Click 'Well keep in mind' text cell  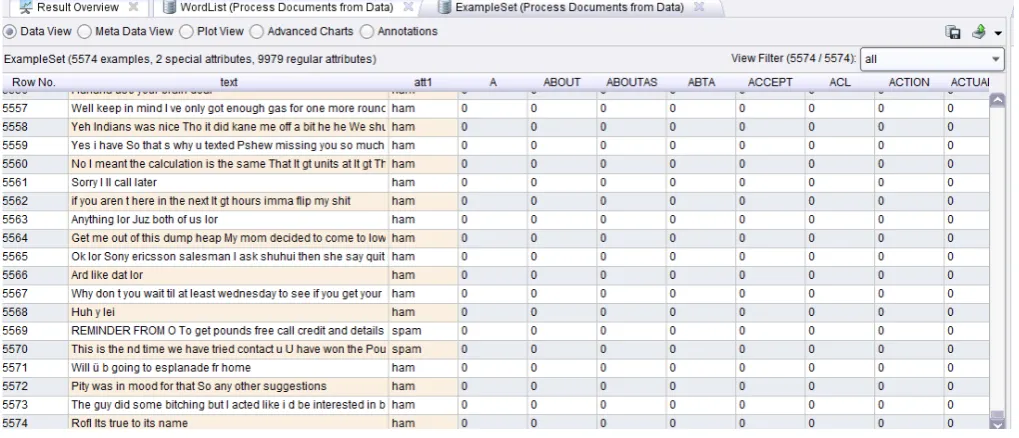point(229,109)
